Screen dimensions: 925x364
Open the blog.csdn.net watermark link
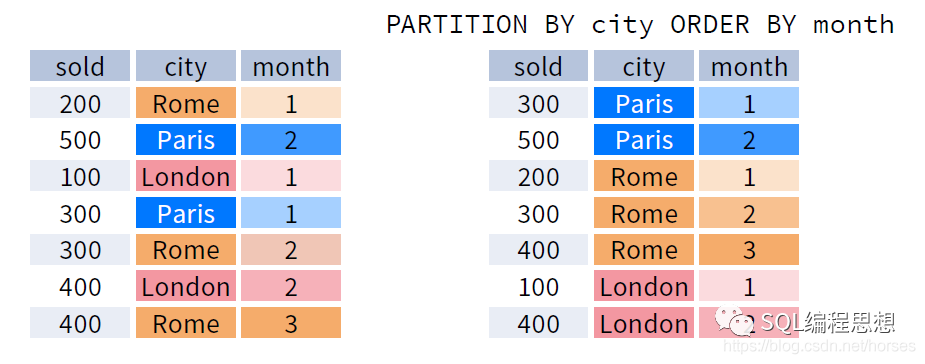click(820, 346)
